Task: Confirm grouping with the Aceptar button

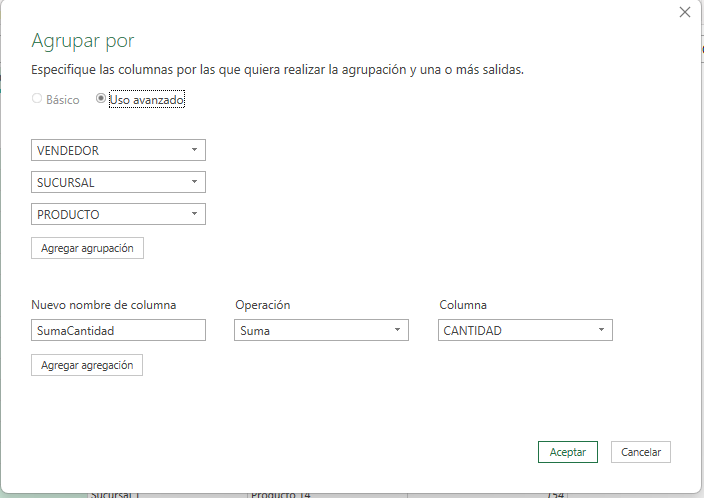Action: [567, 452]
